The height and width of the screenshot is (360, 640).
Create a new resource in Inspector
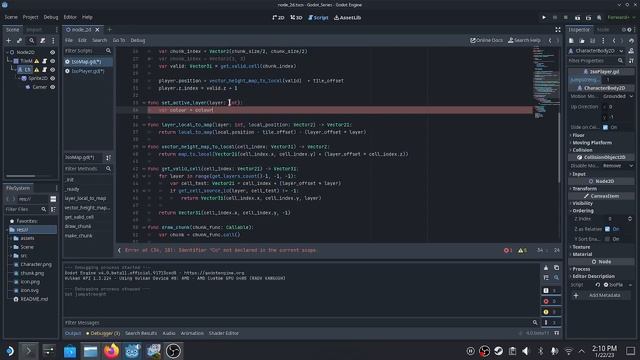[571, 40]
